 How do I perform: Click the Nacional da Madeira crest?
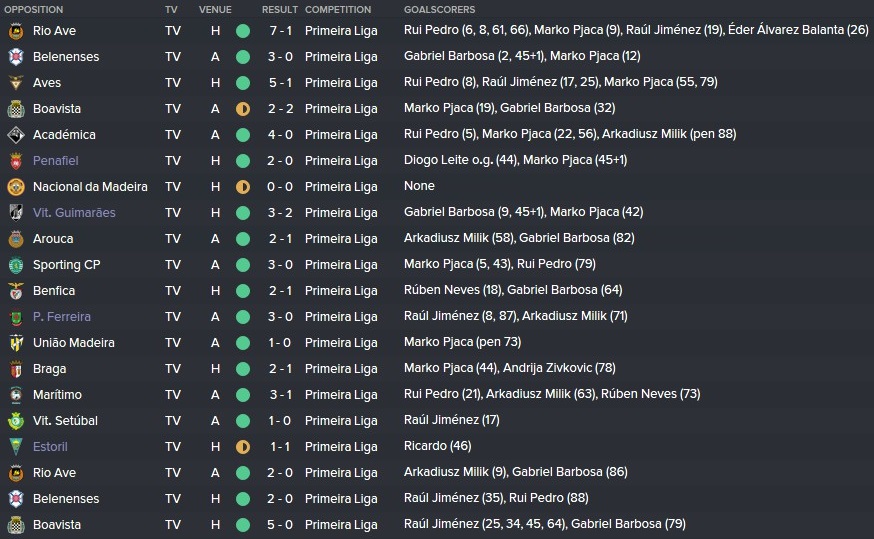16,187
